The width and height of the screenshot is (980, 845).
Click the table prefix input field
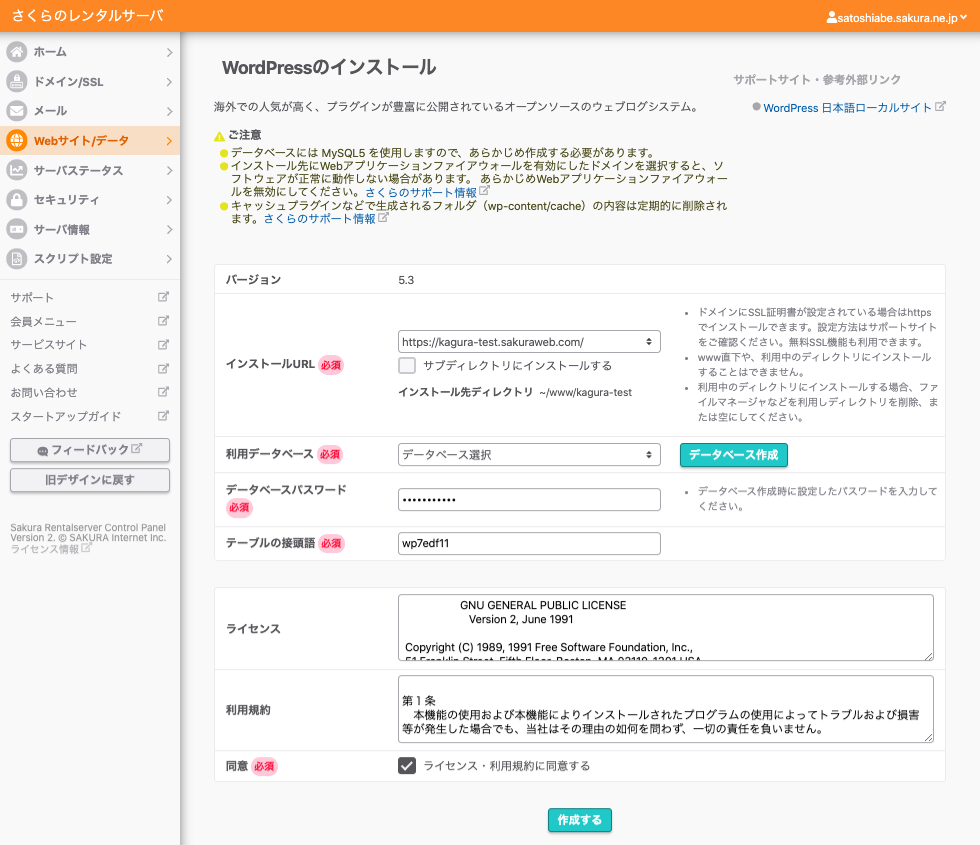point(529,543)
